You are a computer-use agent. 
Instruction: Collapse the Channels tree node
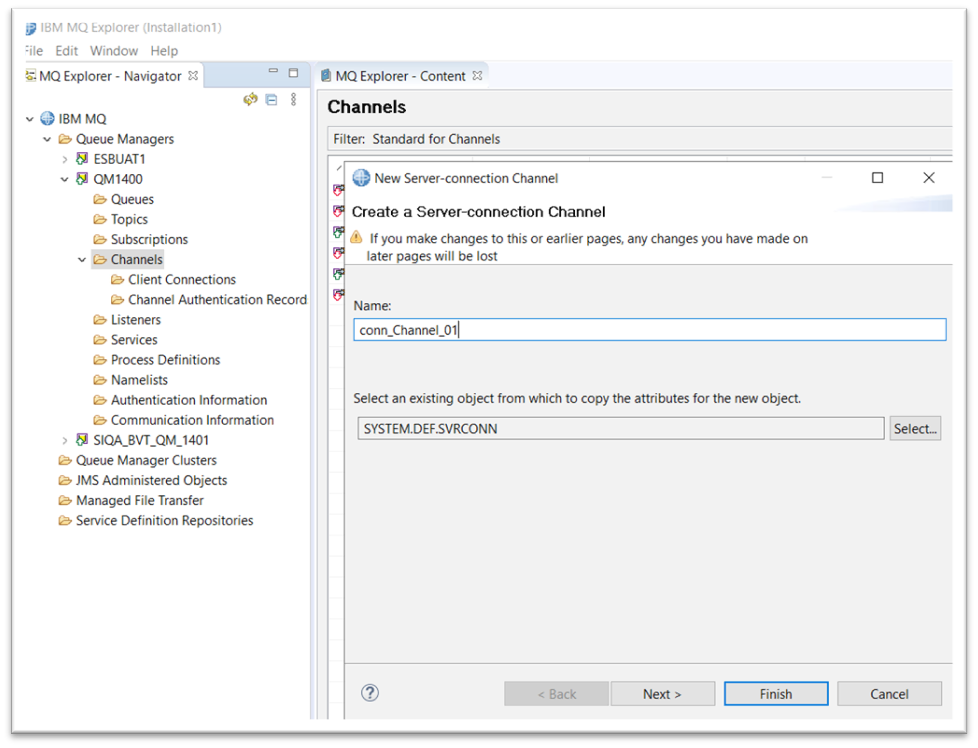point(83,259)
